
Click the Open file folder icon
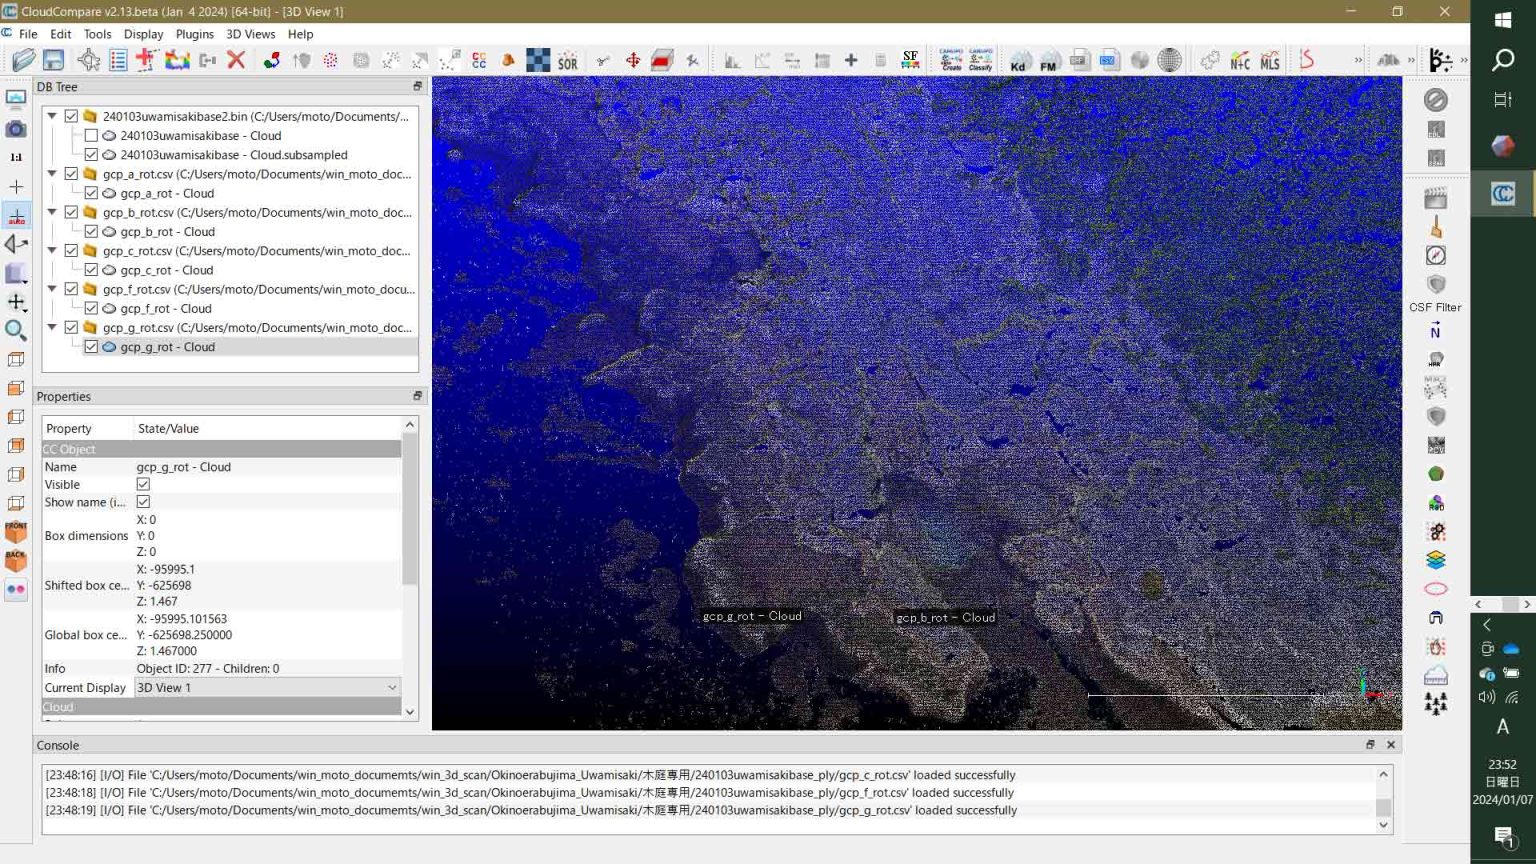[x=24, y=60]
